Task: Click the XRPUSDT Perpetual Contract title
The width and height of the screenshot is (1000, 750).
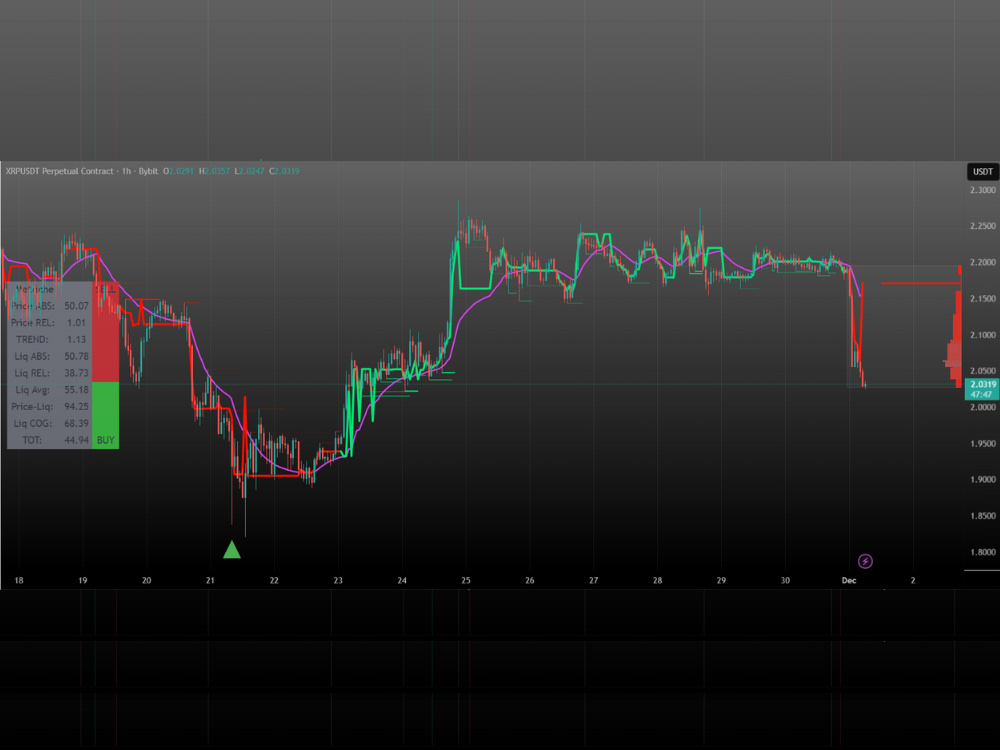Action: 59,171
